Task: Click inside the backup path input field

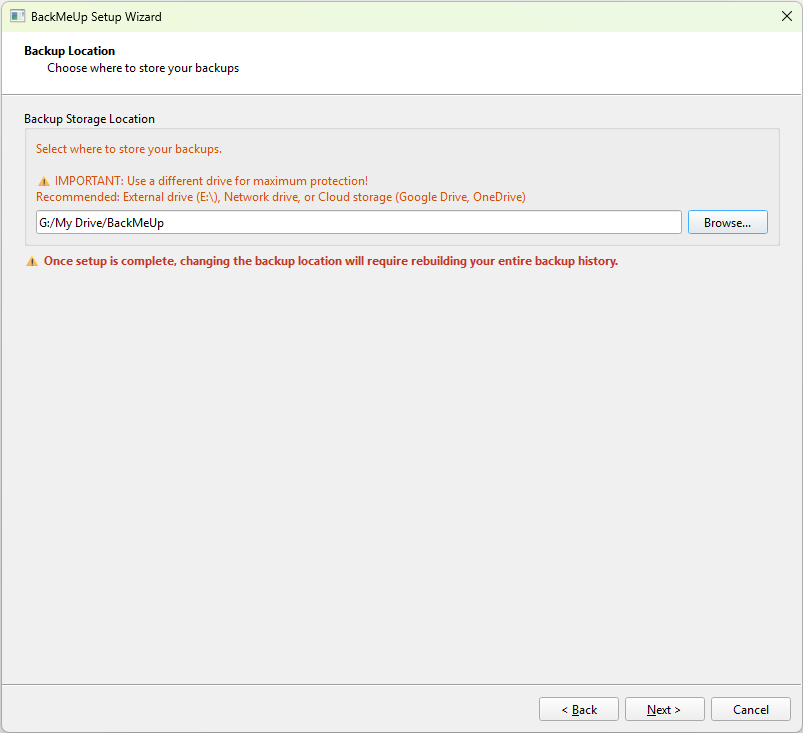Action: 358,222
